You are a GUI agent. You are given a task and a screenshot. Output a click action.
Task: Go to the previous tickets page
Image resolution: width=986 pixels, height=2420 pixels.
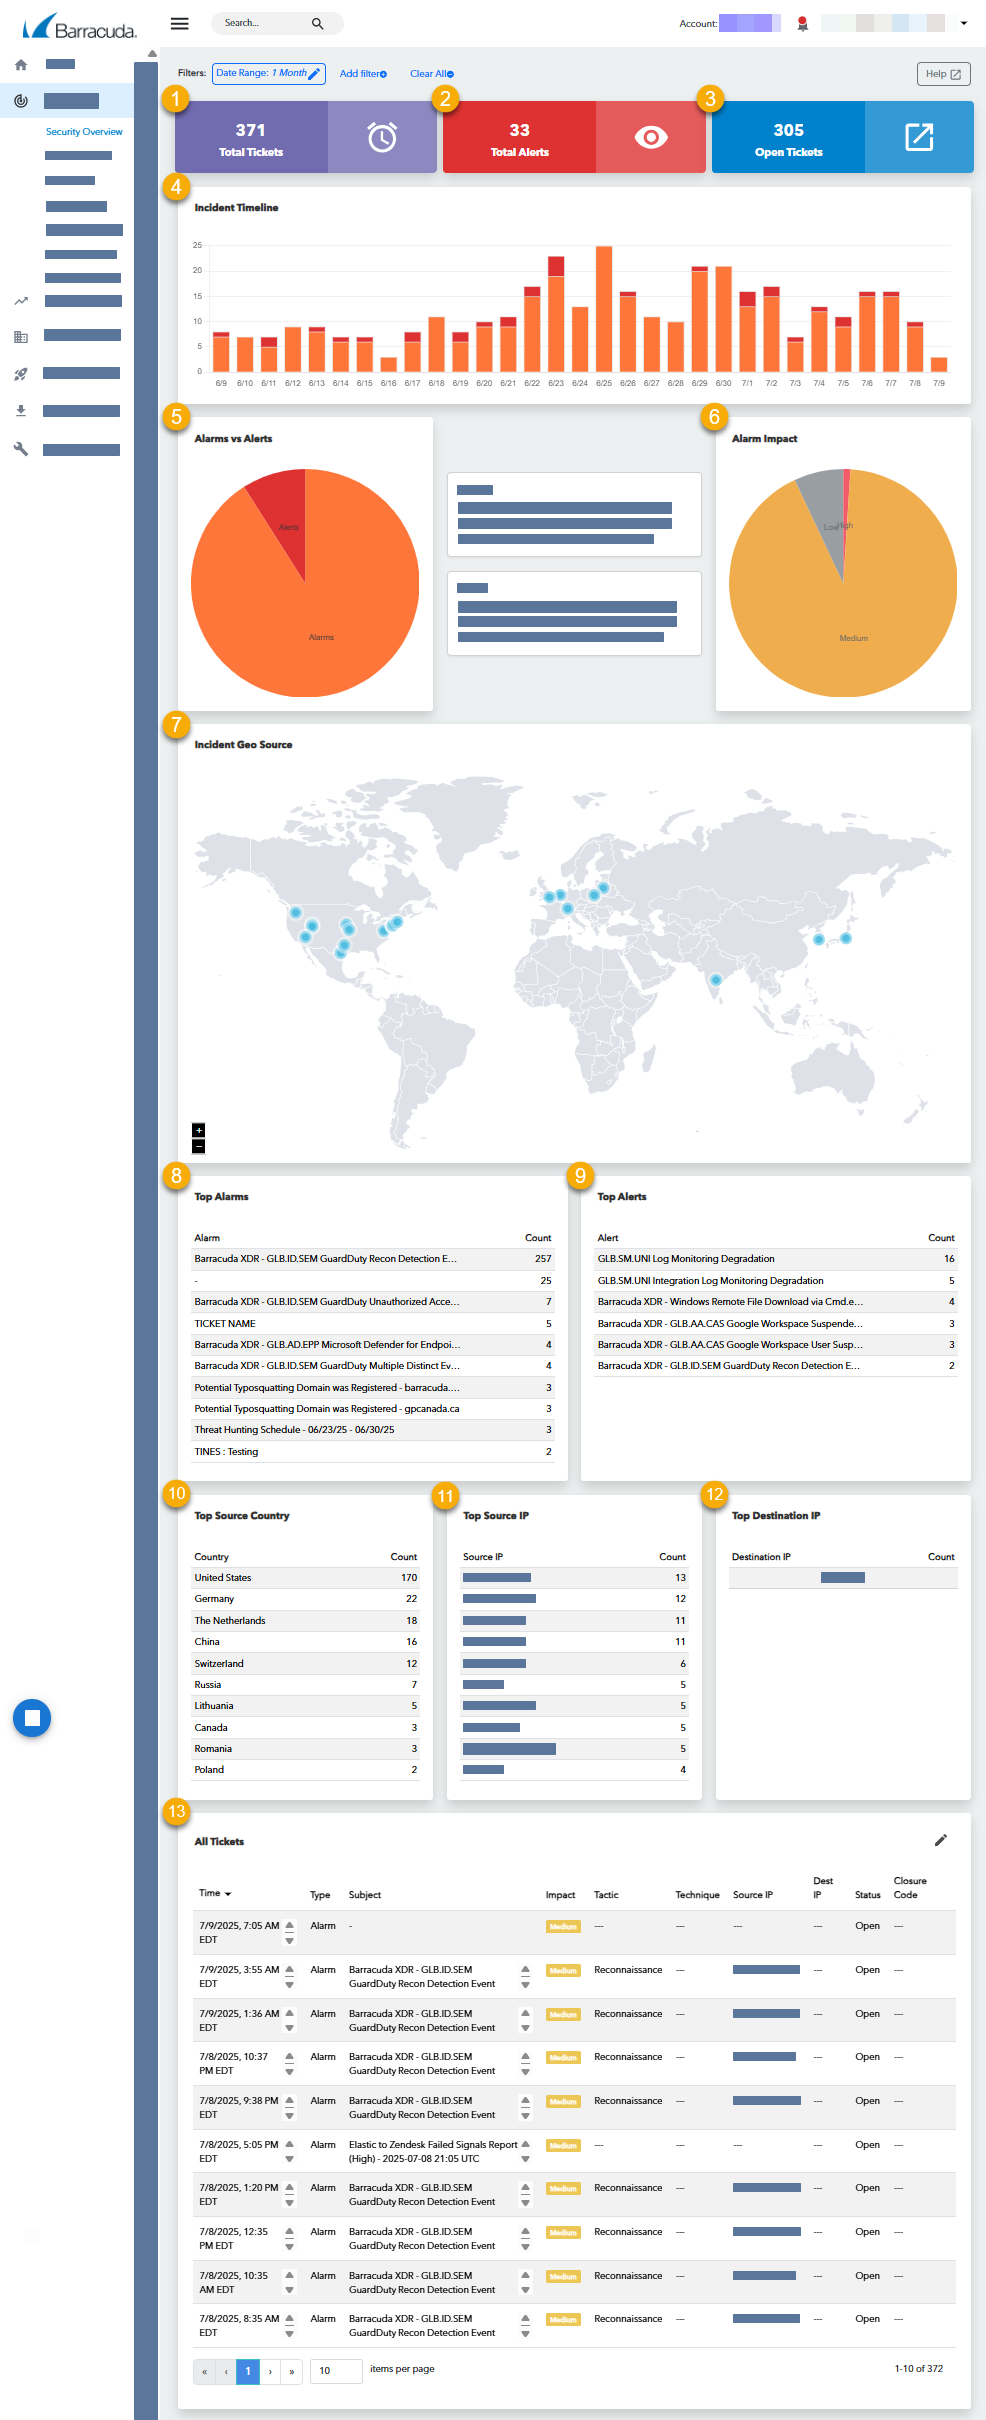point(226,2371)
